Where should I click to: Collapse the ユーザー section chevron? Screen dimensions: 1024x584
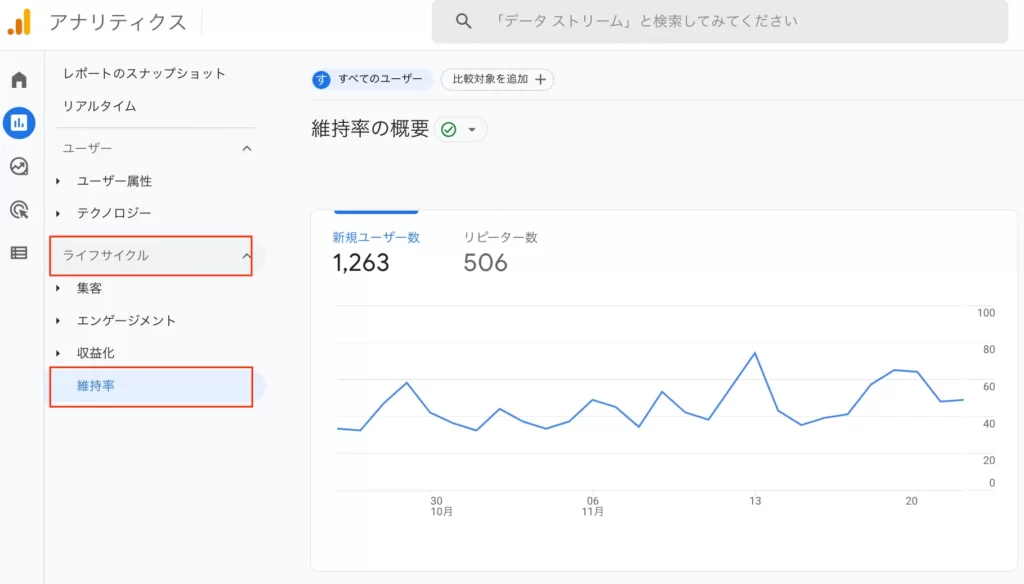point(246,148)
